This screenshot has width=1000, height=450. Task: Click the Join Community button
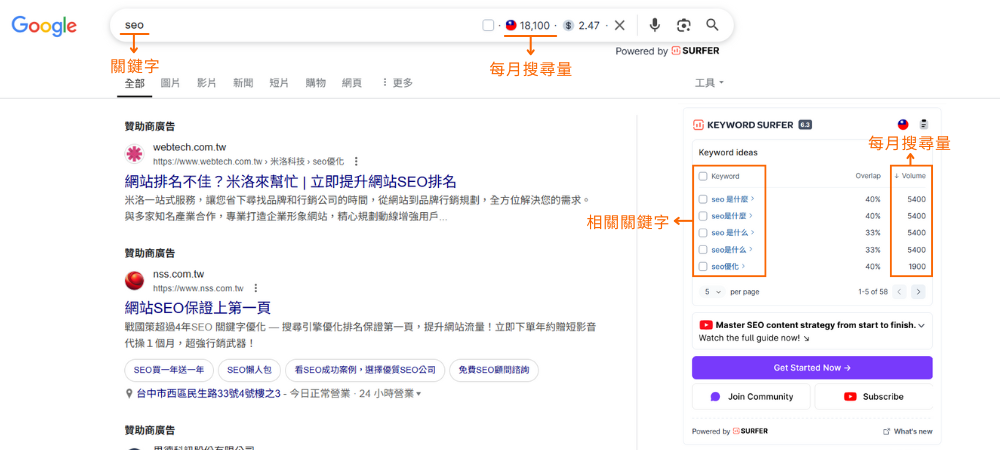(751, 396)
